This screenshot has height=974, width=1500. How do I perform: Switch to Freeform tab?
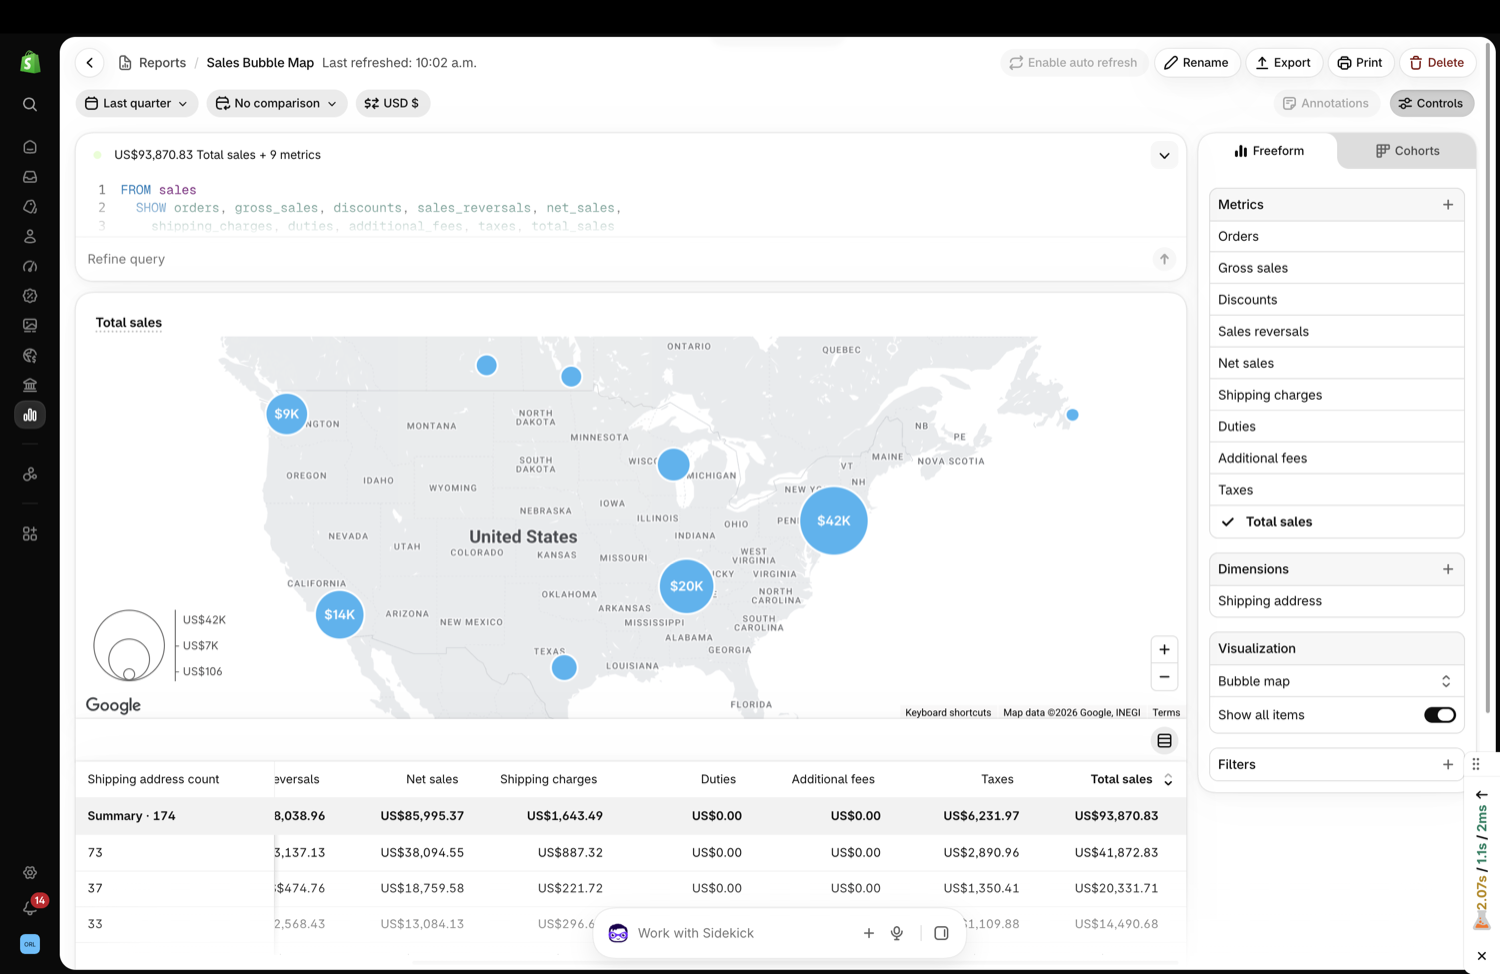[x=1269, y=151]
